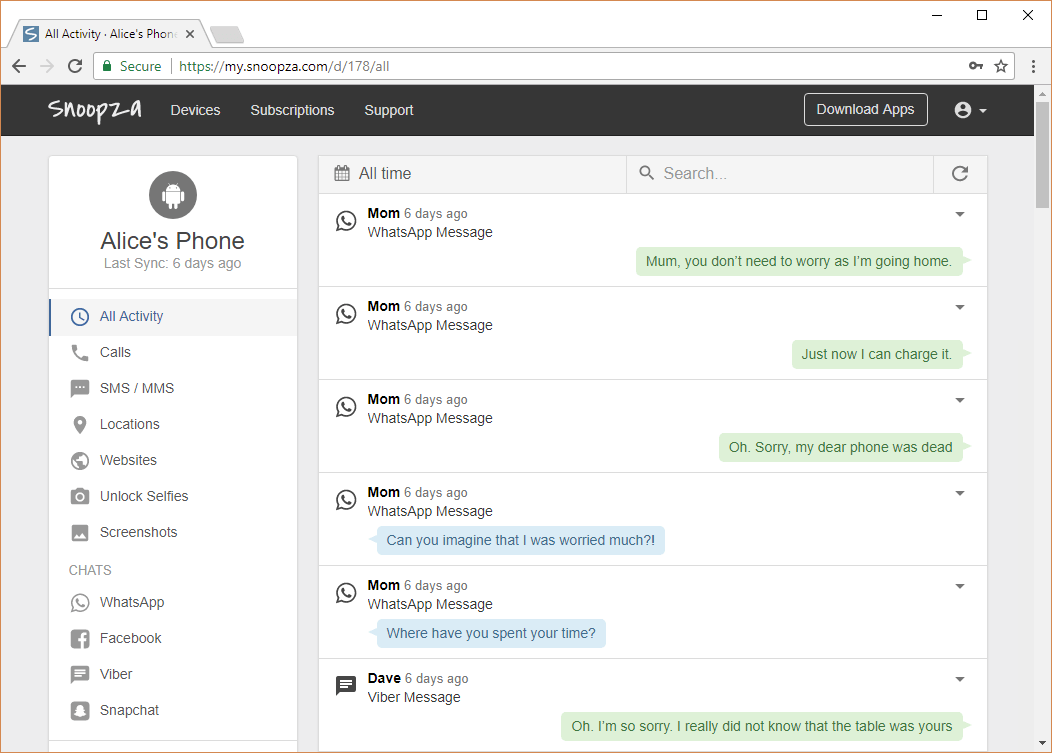
Task: Select SMS / MMS in sidebar
Action: 173,389
